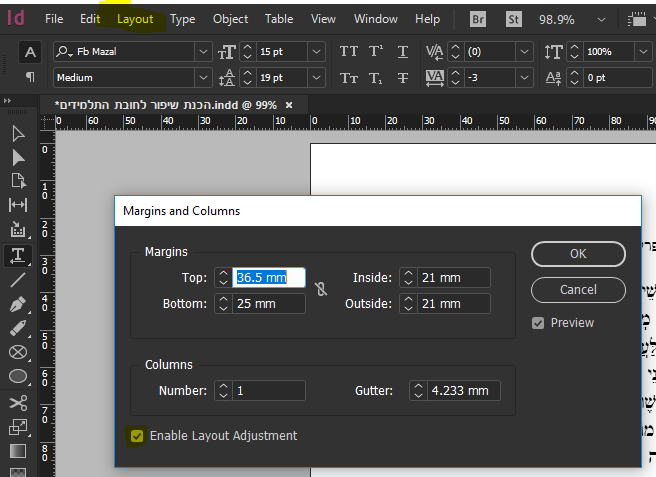Open the Table menu
Viewport: 656px width, 477px height.
pyautogui.click(x=279, y=19)
